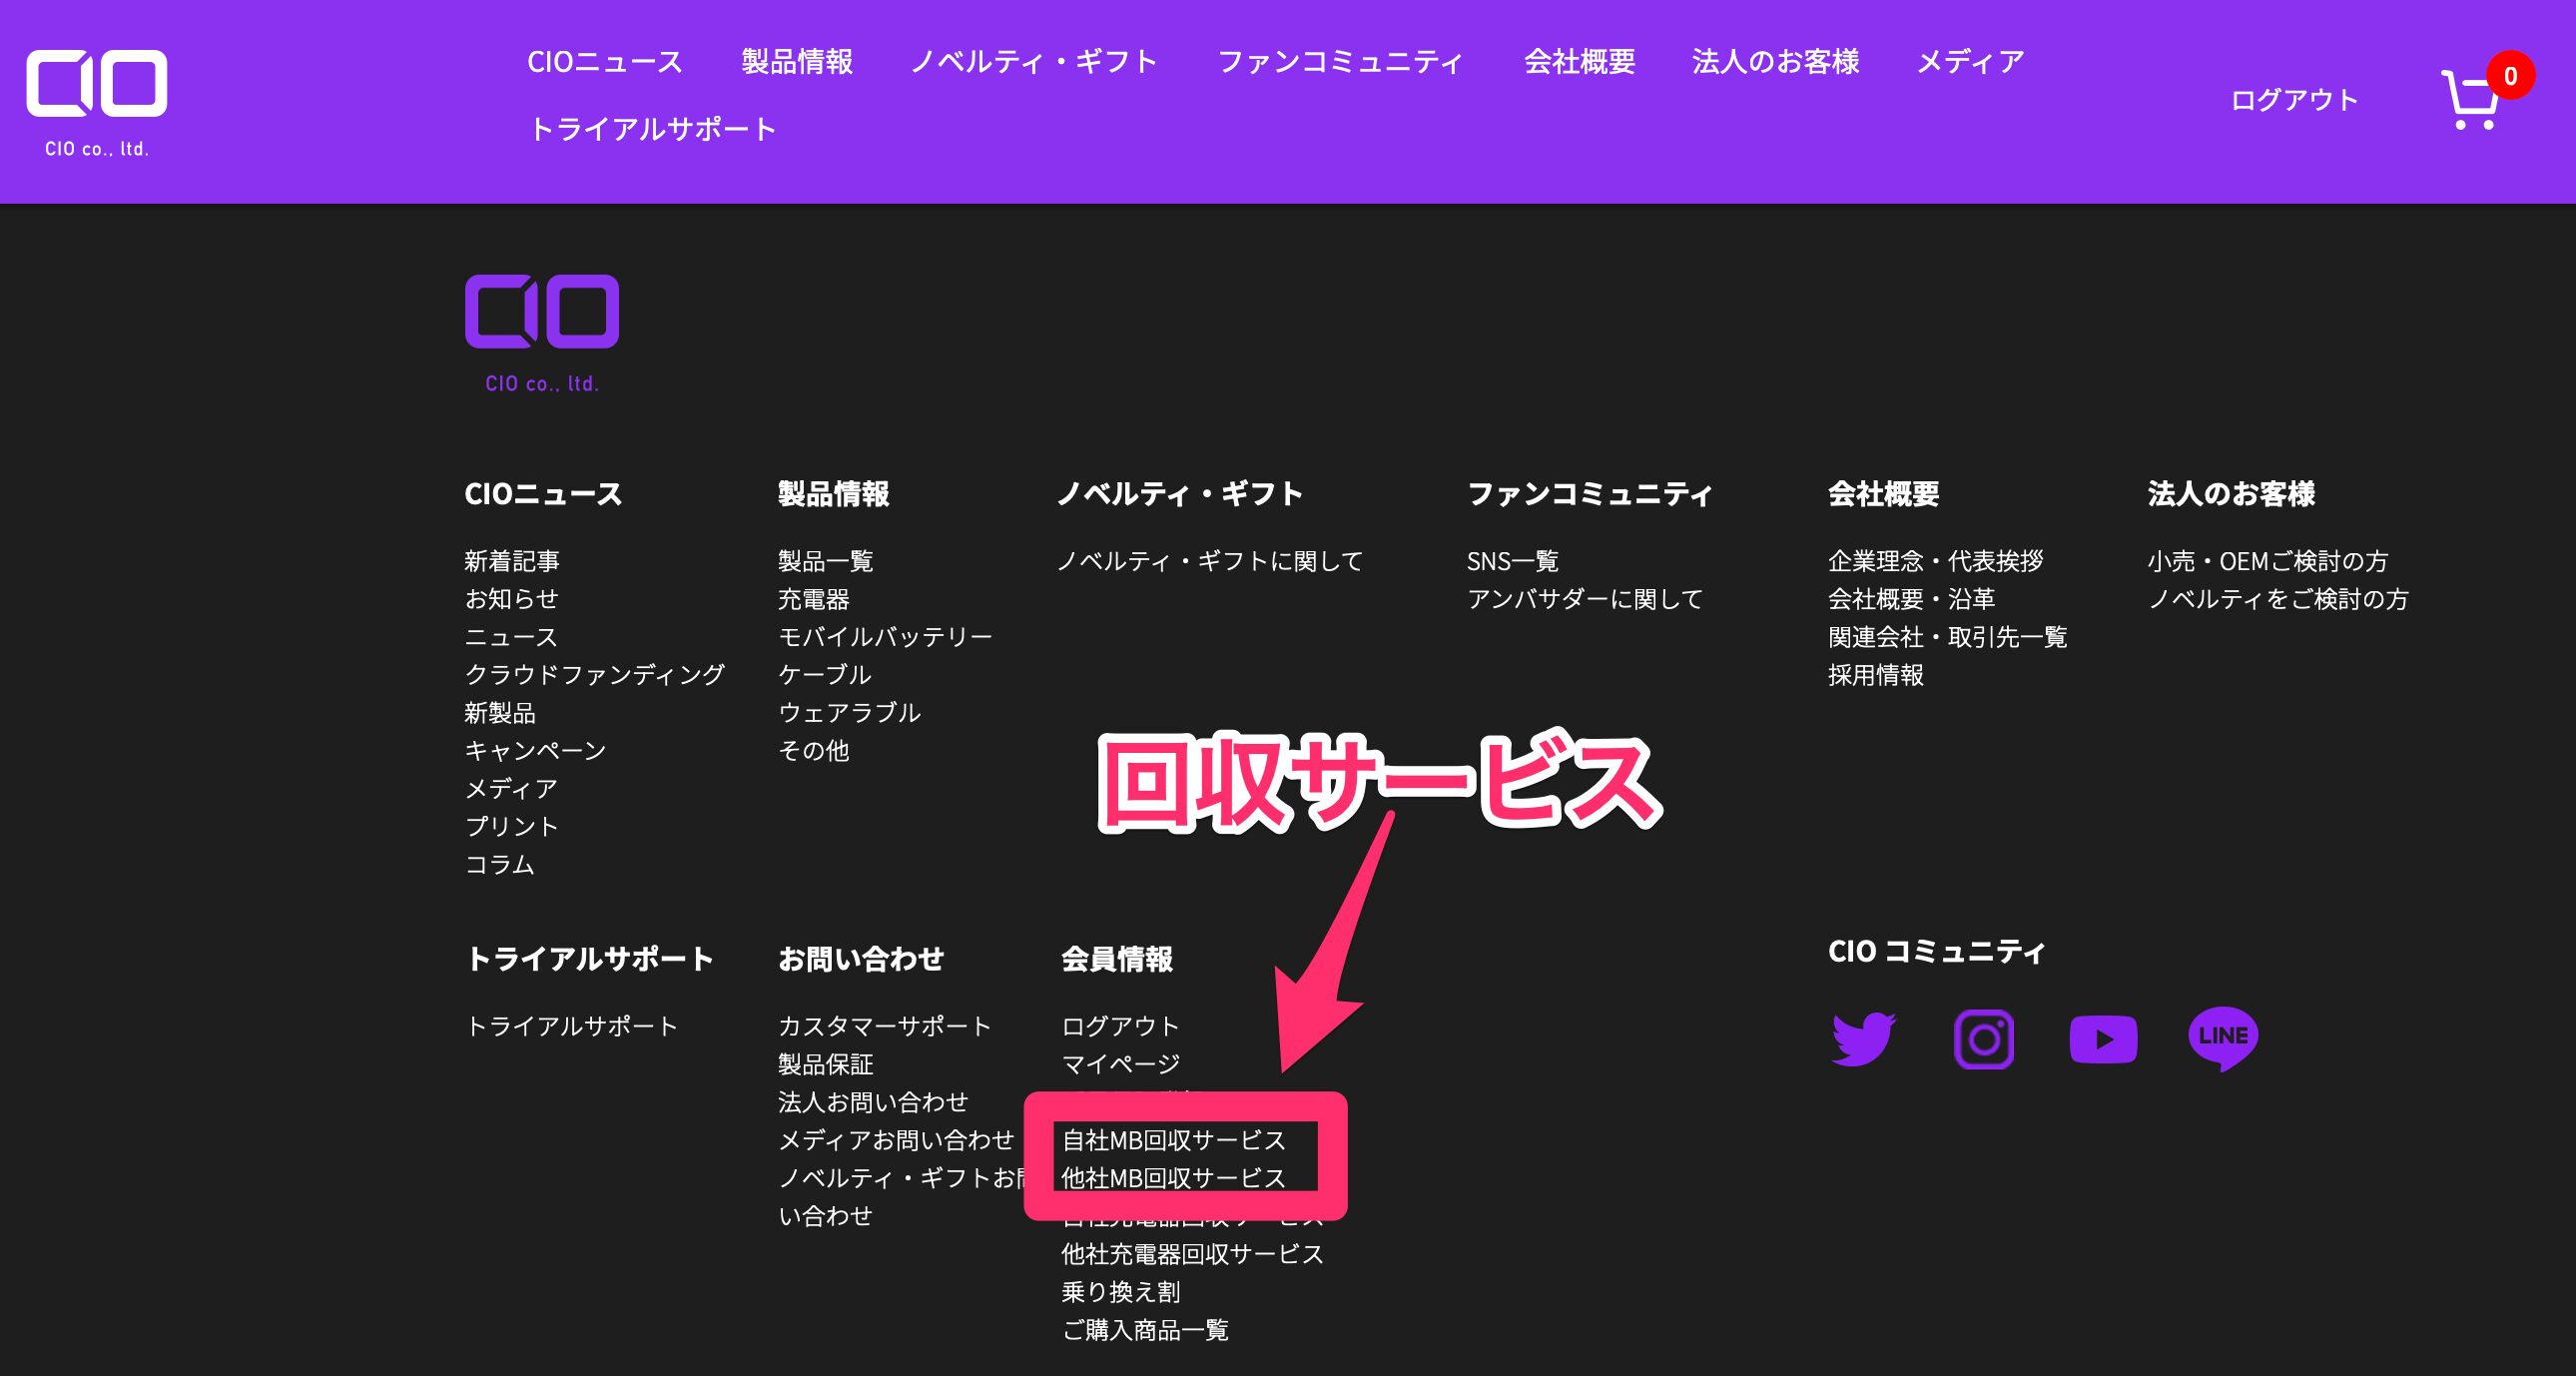Viewport: 2576px width, 1376px height.
Task: Open カスタマーサポート under お問い合わせ
Action: [x=884, y=1025]
